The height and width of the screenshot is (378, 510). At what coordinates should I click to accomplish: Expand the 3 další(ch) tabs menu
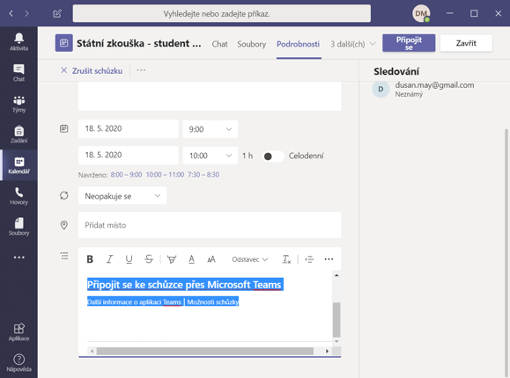tap(353, 44)
